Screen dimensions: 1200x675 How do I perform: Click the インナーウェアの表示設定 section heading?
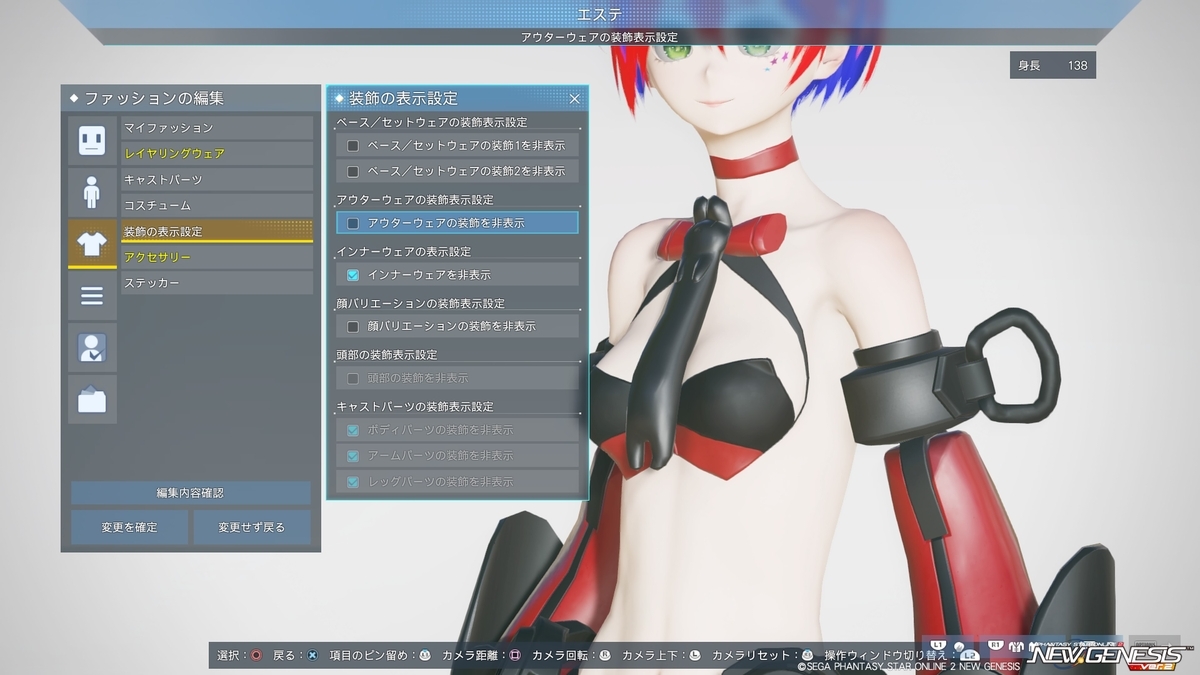coord(404,252)
